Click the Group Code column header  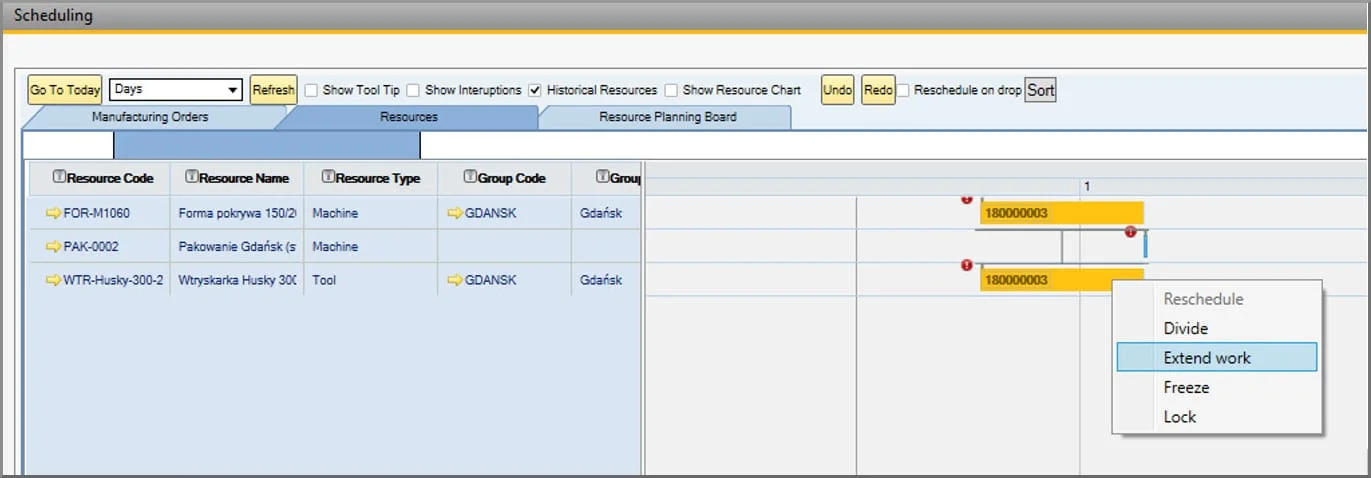(504, 178)
